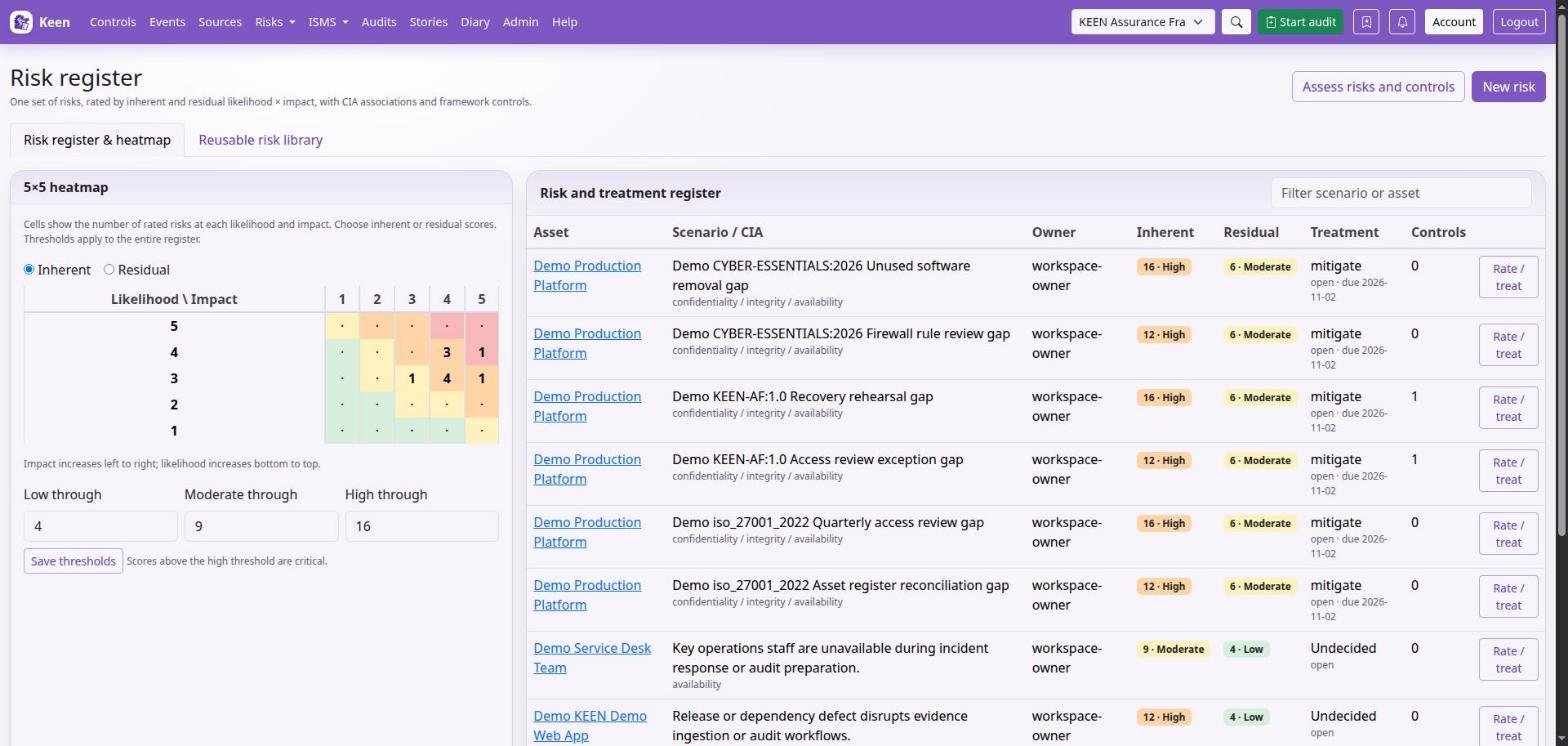
Task: Open bookmarks via the bookmark icon
Action: point(1366,22)
